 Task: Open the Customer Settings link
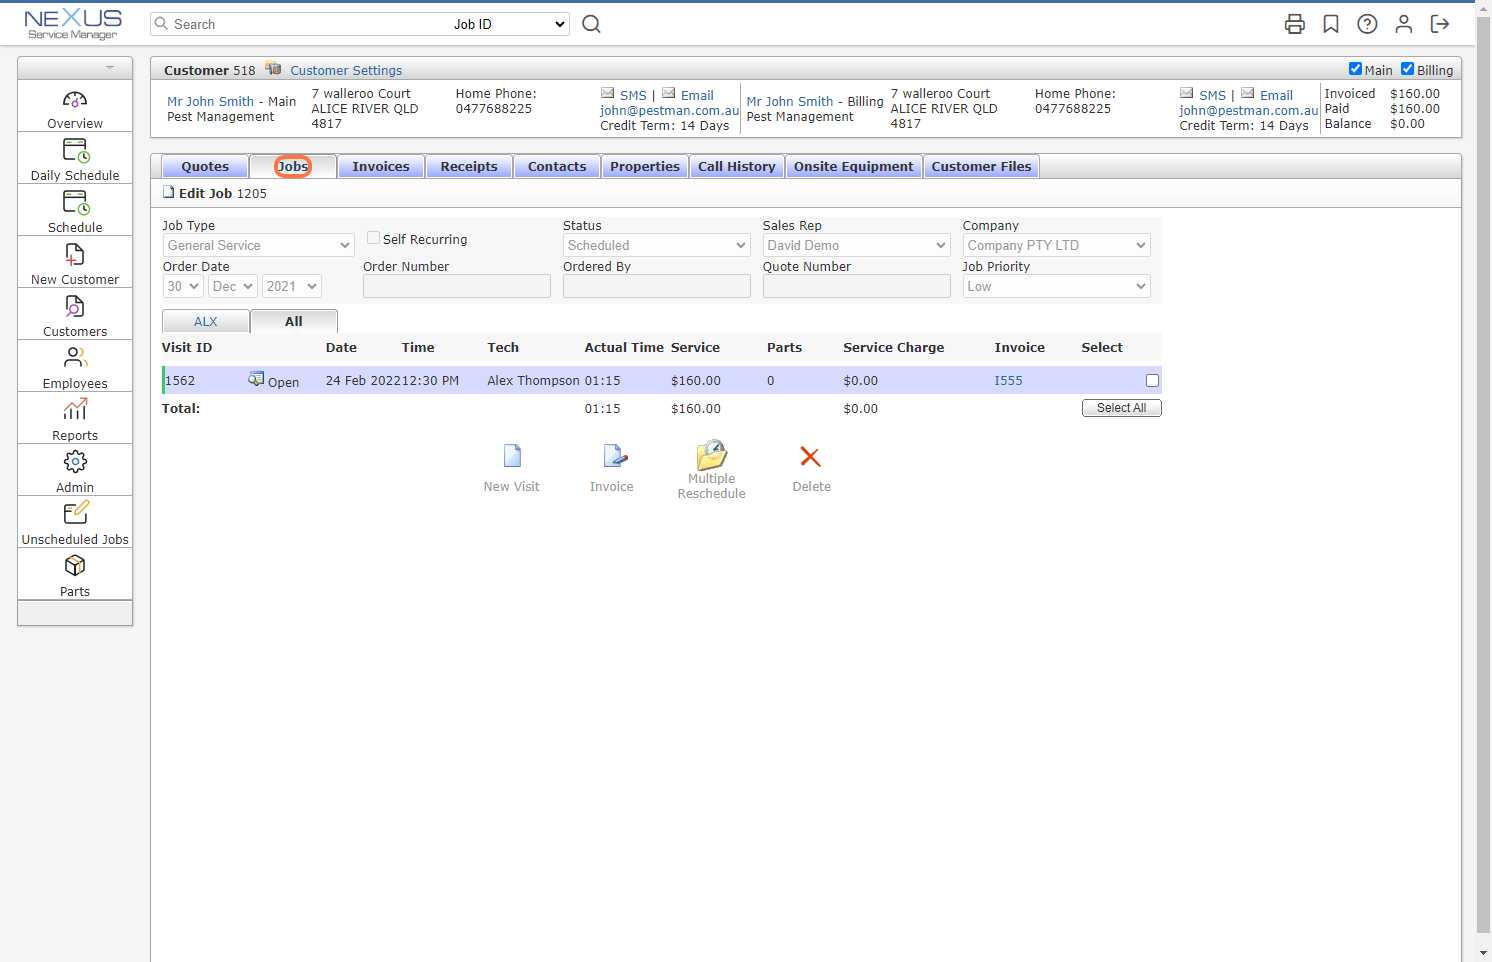point(346,70)
